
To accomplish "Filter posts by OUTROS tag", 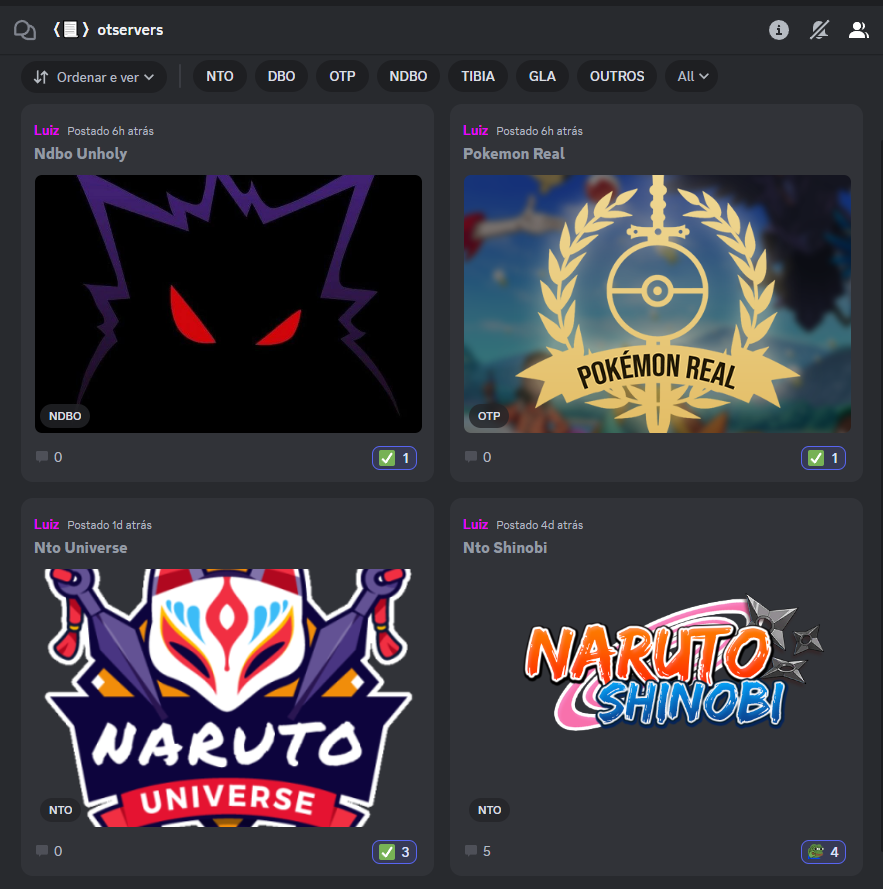I will tap(617, 77).
